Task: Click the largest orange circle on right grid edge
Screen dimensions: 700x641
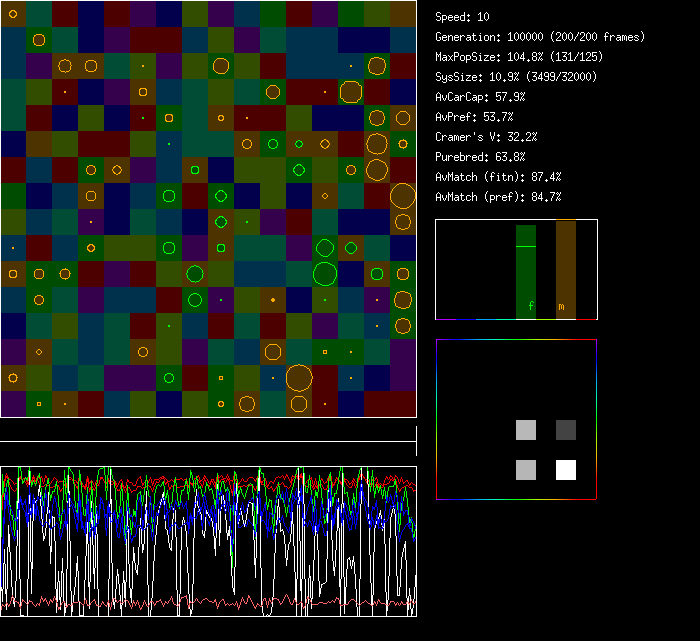Action: tap(403, 196)
